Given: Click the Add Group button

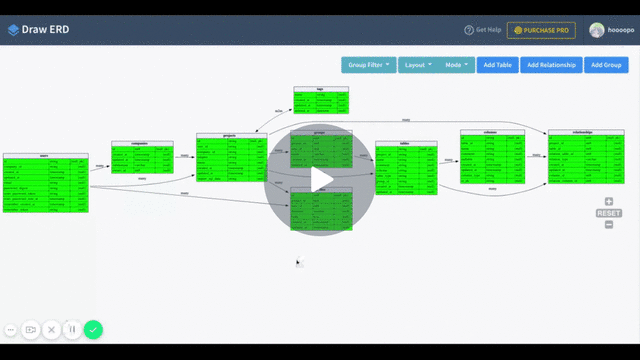Looking at the screenshot, I should 606,65.
